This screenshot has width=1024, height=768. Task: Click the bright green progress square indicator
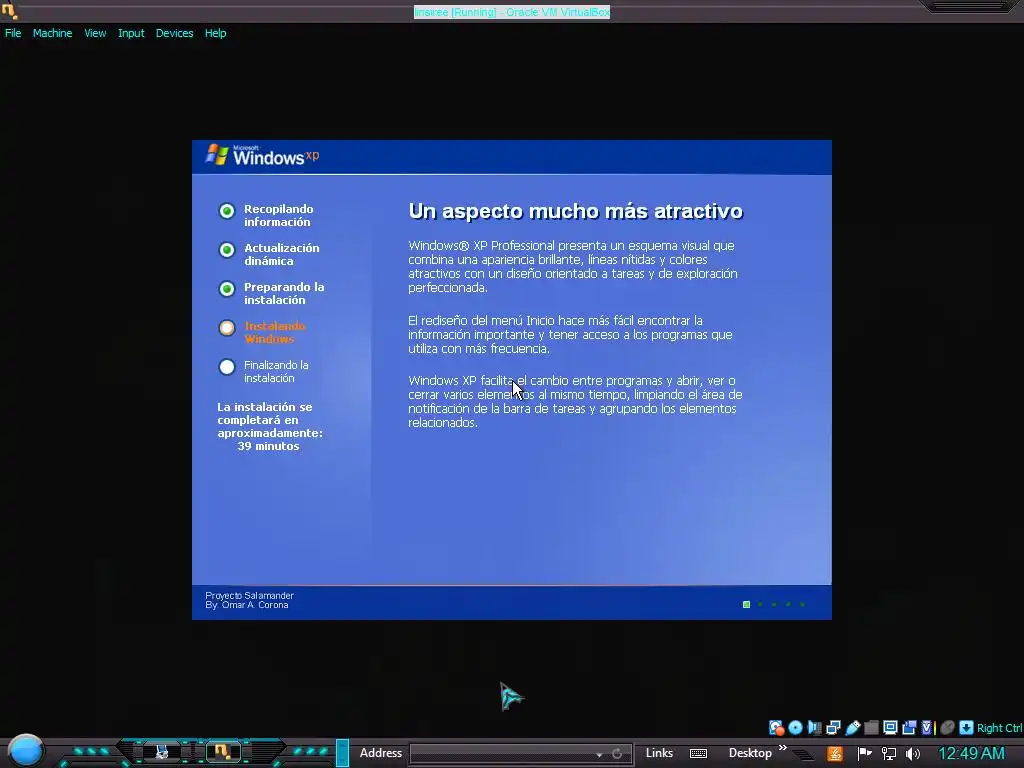[x=746, y=605]
